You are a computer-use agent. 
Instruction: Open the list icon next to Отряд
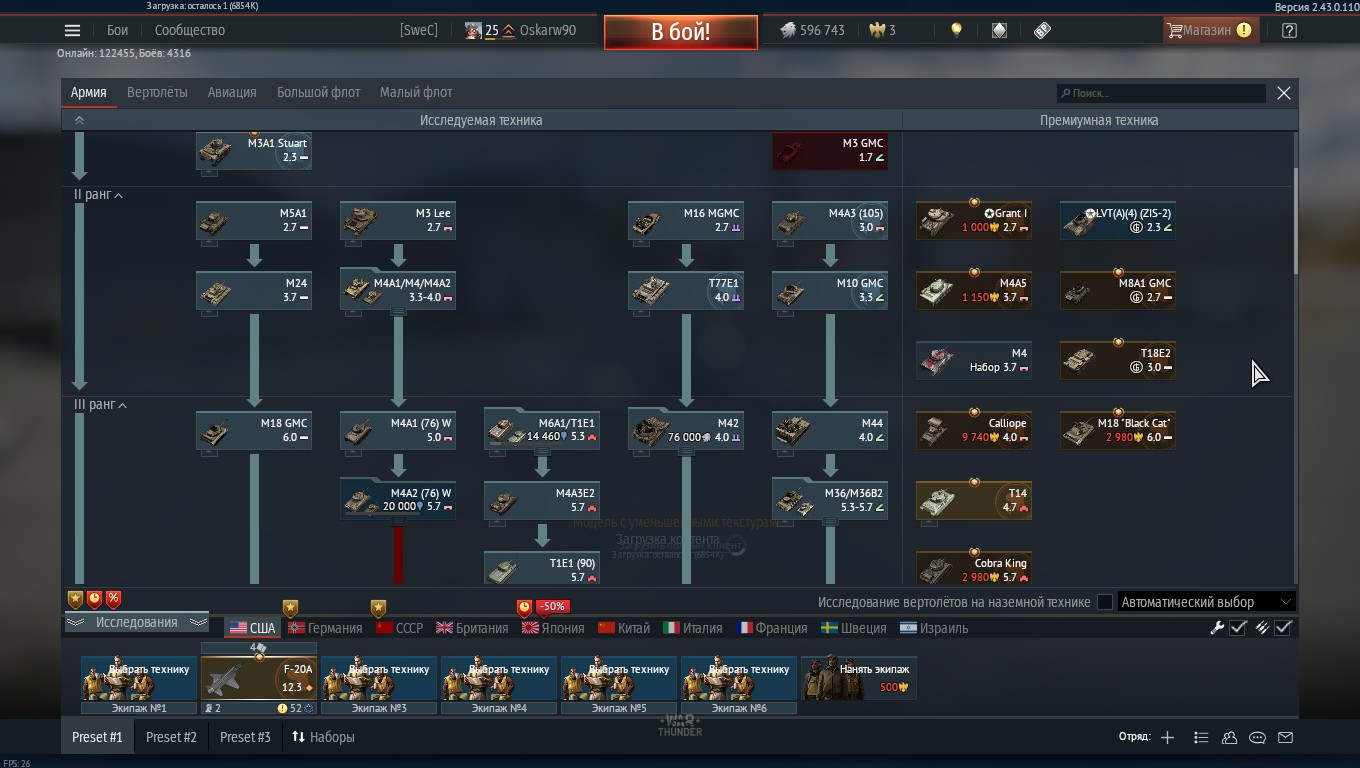coord(1201,737)
